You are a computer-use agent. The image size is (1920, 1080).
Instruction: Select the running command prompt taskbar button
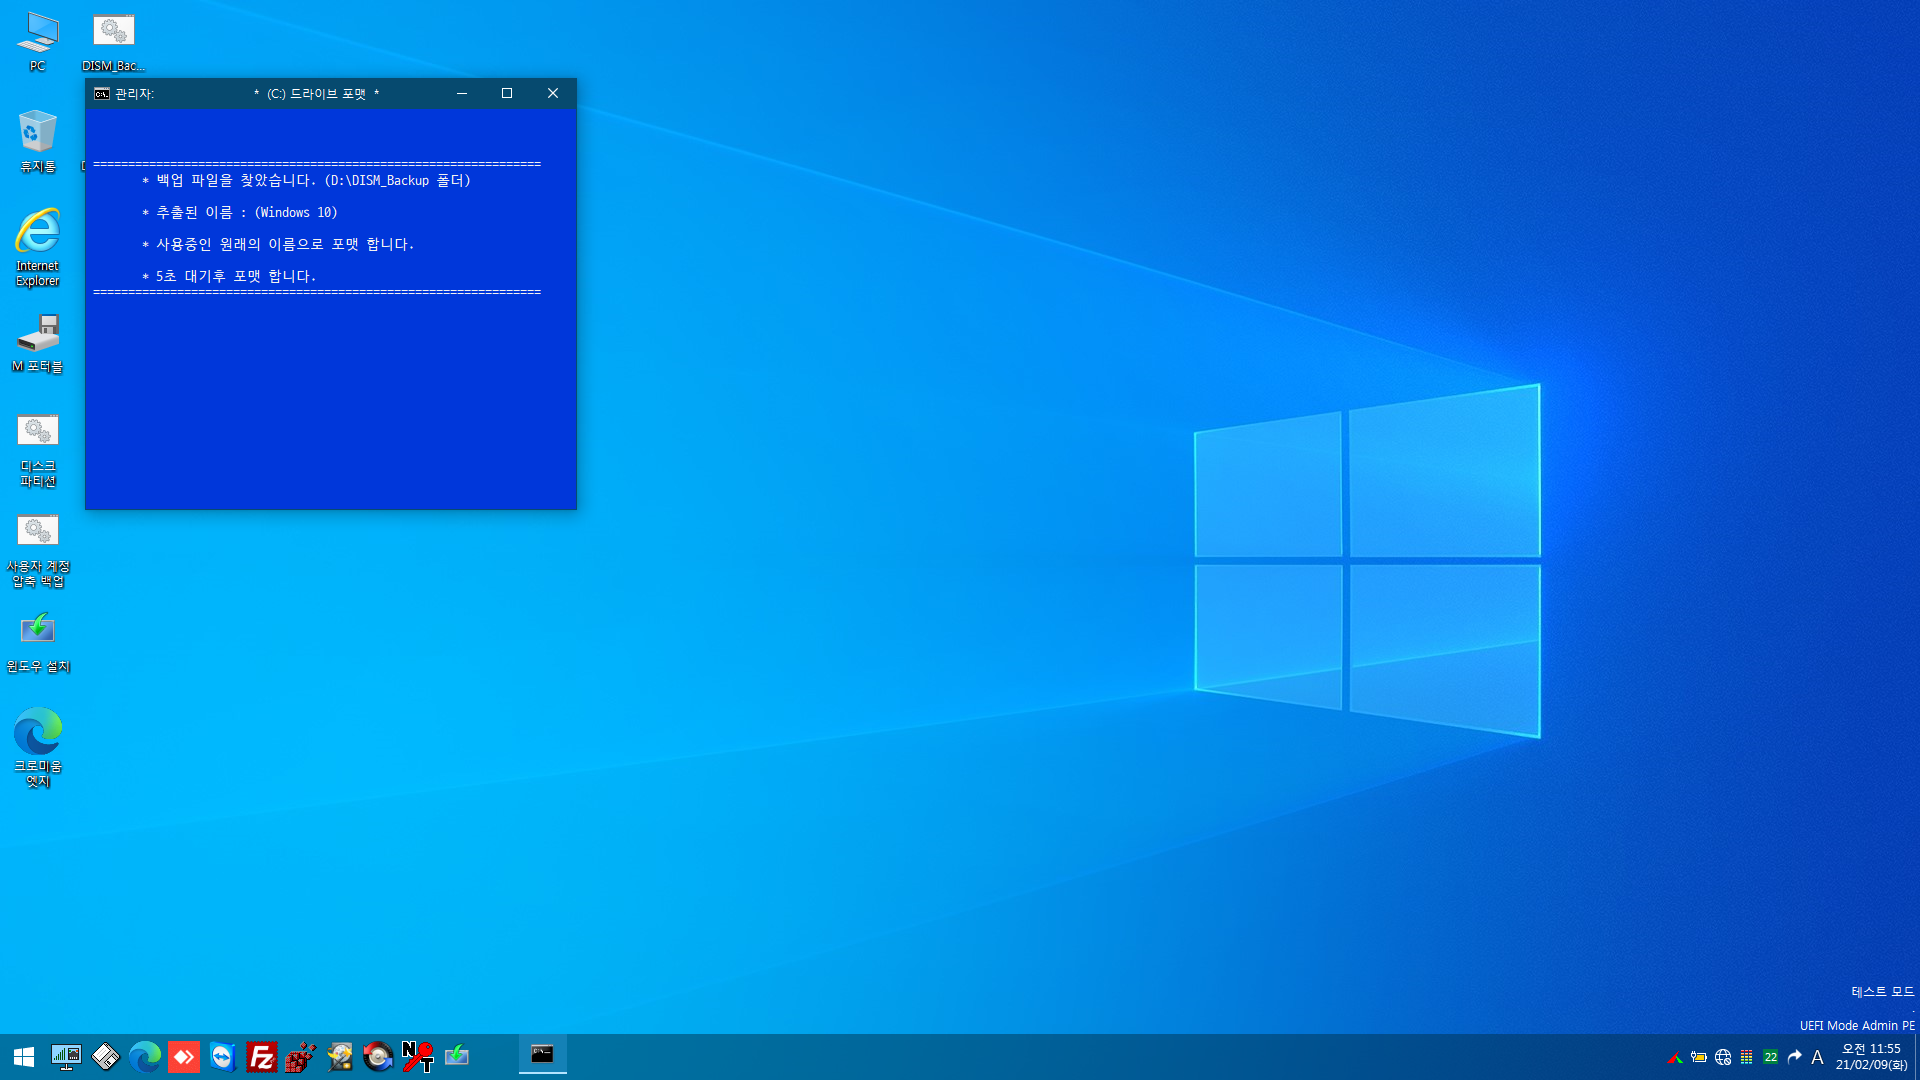[x=542, y=1056]
